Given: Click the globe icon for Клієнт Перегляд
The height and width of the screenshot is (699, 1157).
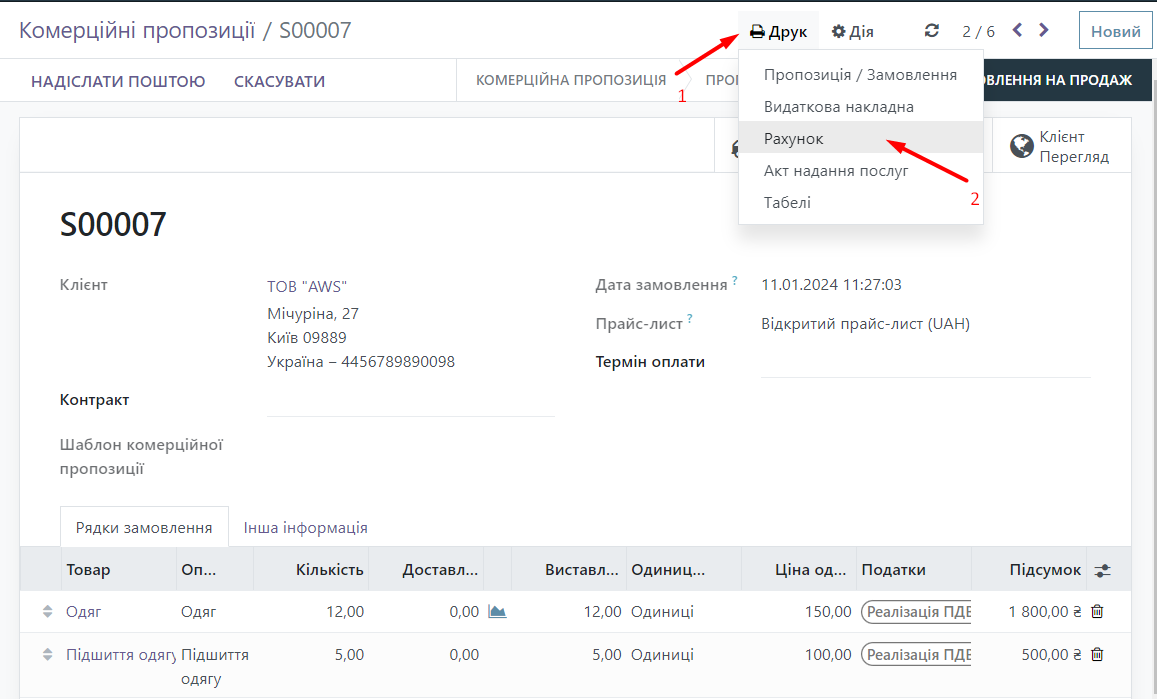Looking at the screenshot, I should [1021, 146].
